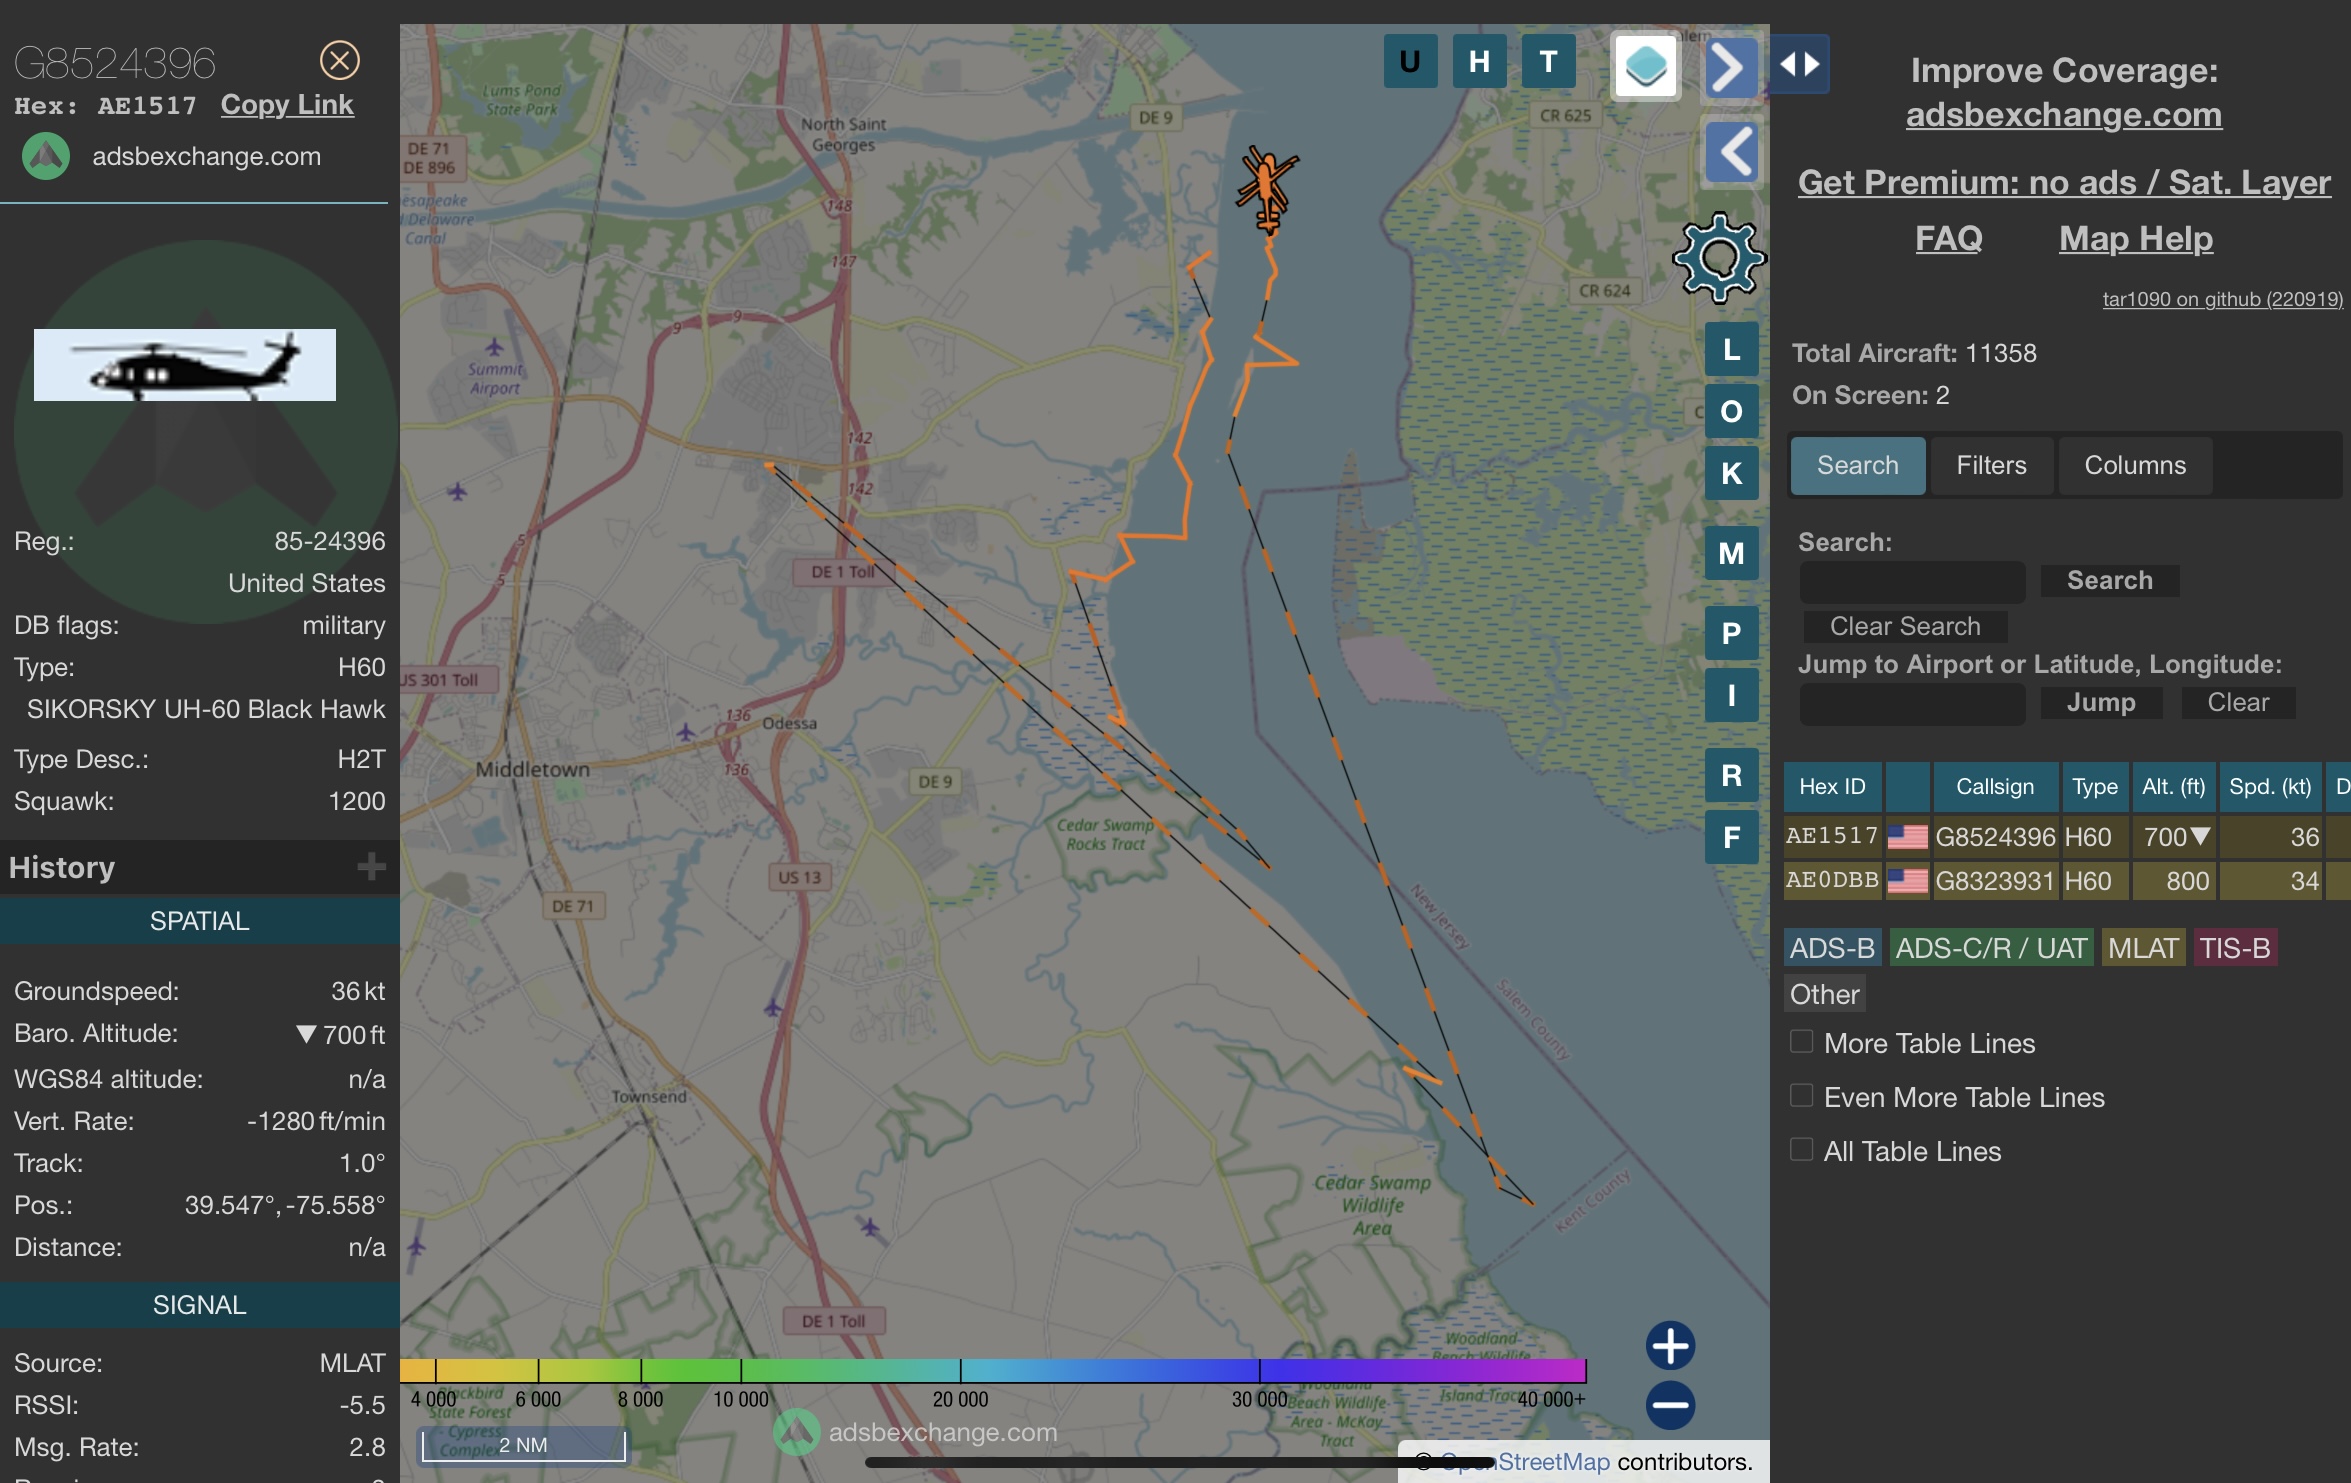Select the orange helicopter icon on map
The image size is (2351, 1483).
click(x=1267, y=190)
